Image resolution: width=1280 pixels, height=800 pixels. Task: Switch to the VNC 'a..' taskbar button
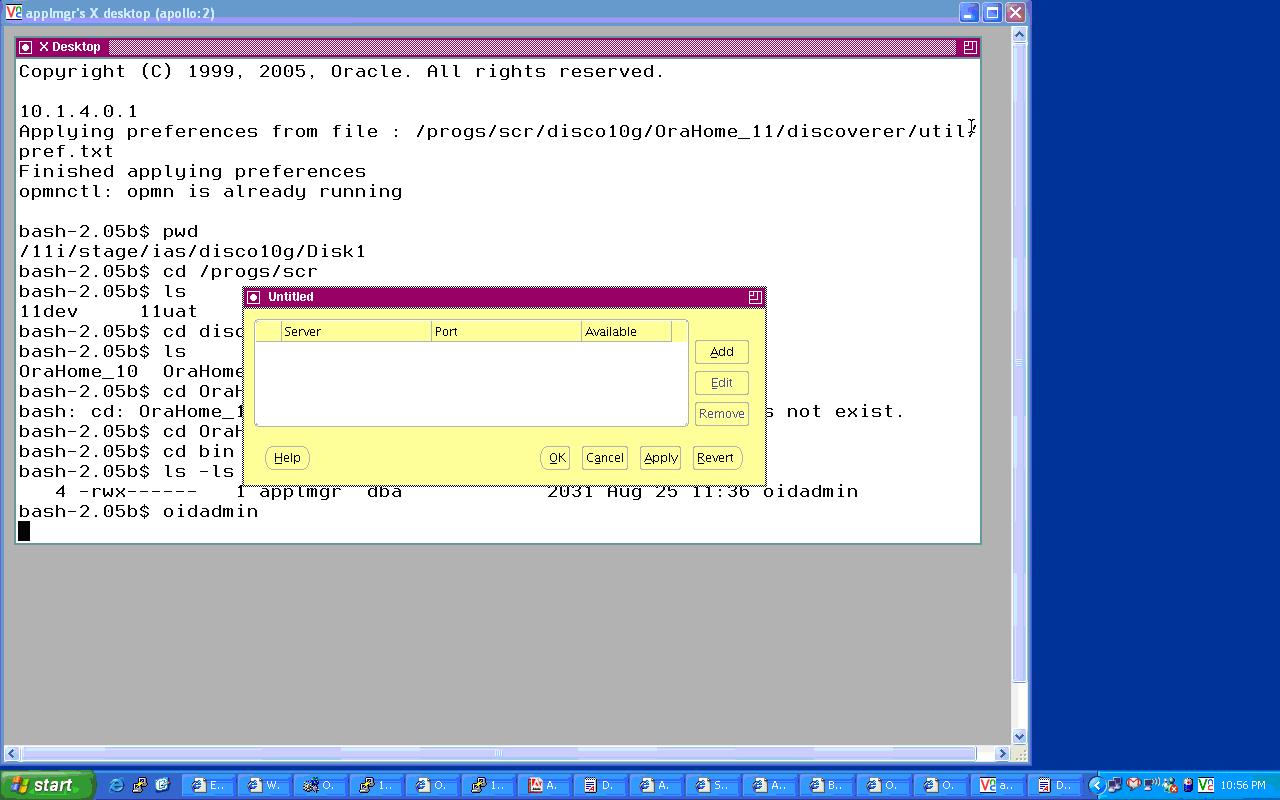click(1000, 785)
